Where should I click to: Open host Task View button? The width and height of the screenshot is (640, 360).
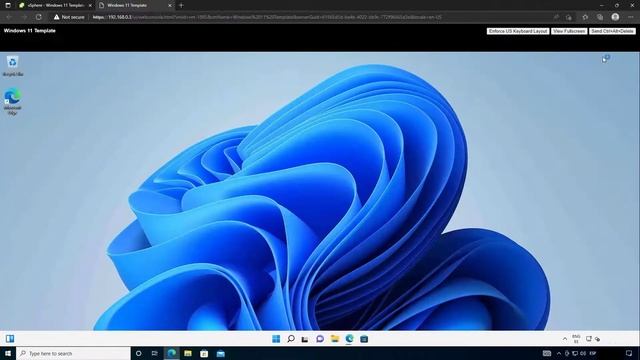154,353
